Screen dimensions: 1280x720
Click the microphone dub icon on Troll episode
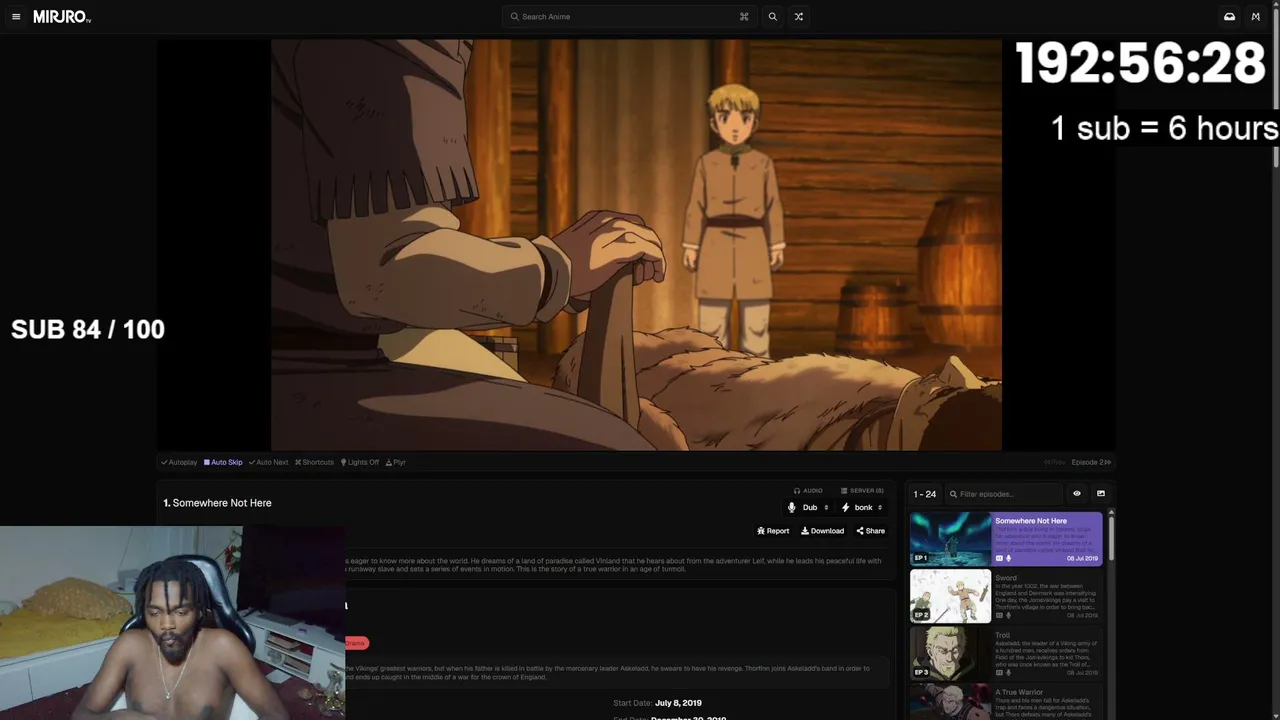click(1008, 672)
